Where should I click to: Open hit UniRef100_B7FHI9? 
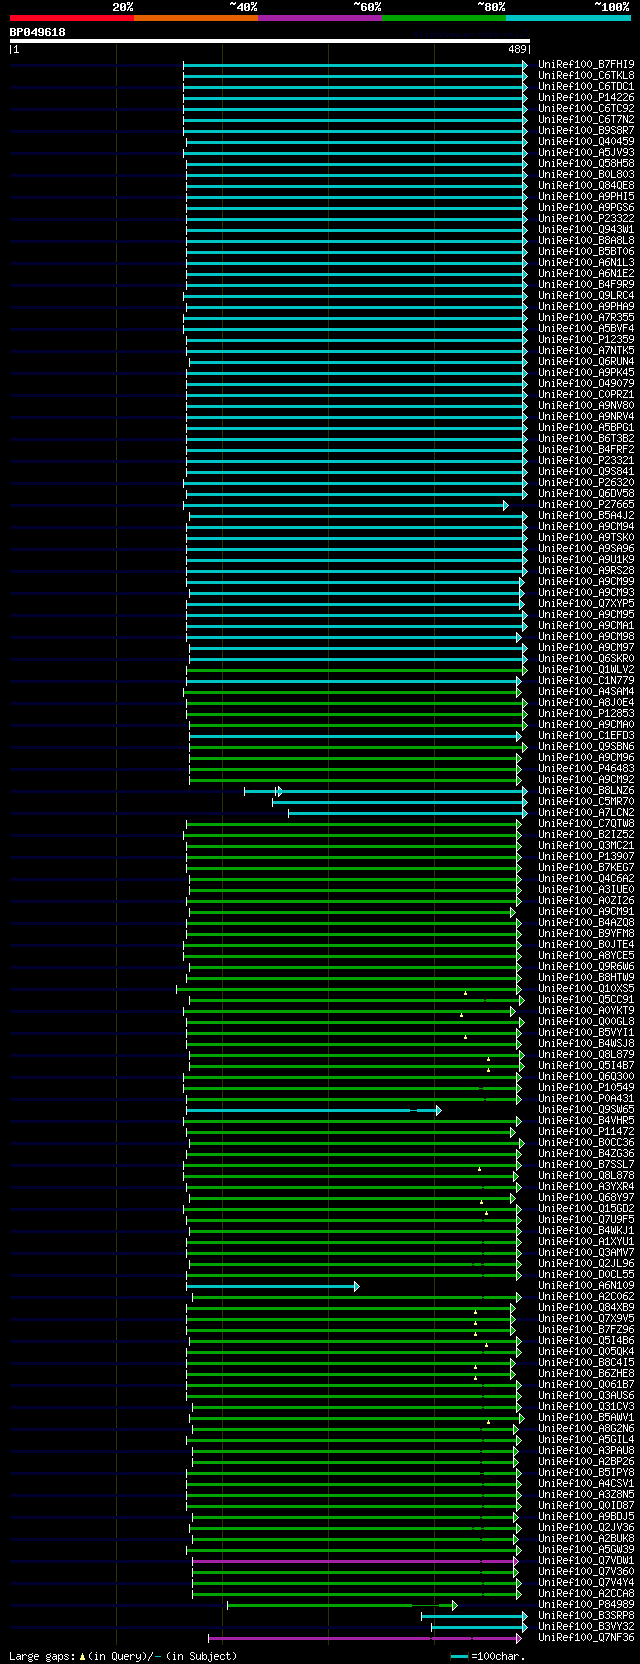586,64
